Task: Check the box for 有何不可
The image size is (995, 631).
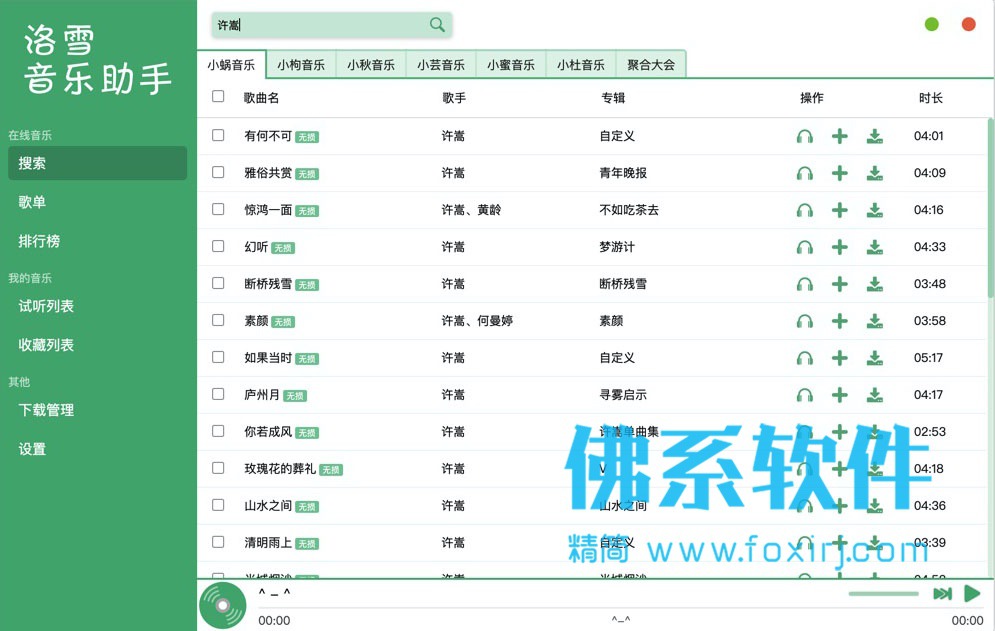Action: pyautogui.click(x=218, y=135)
